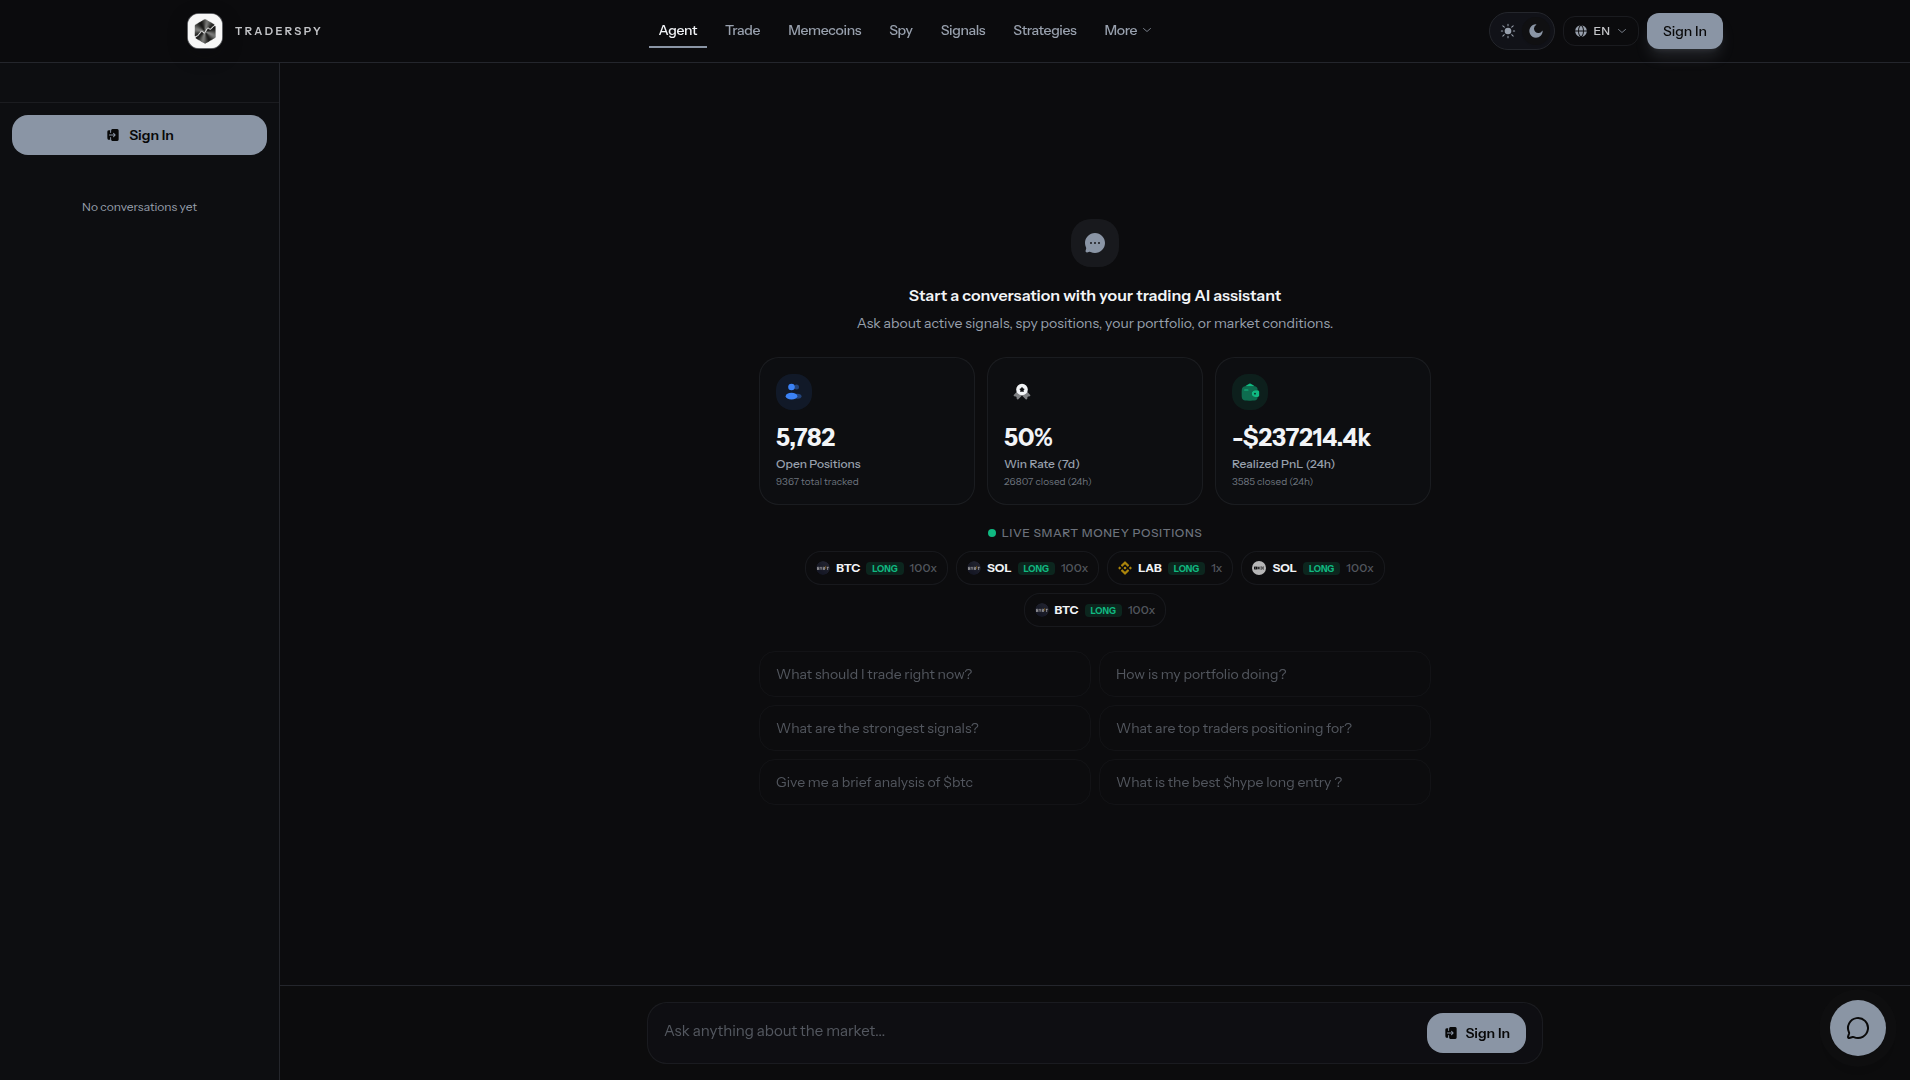Click Sign In in the top bar

1685,31
